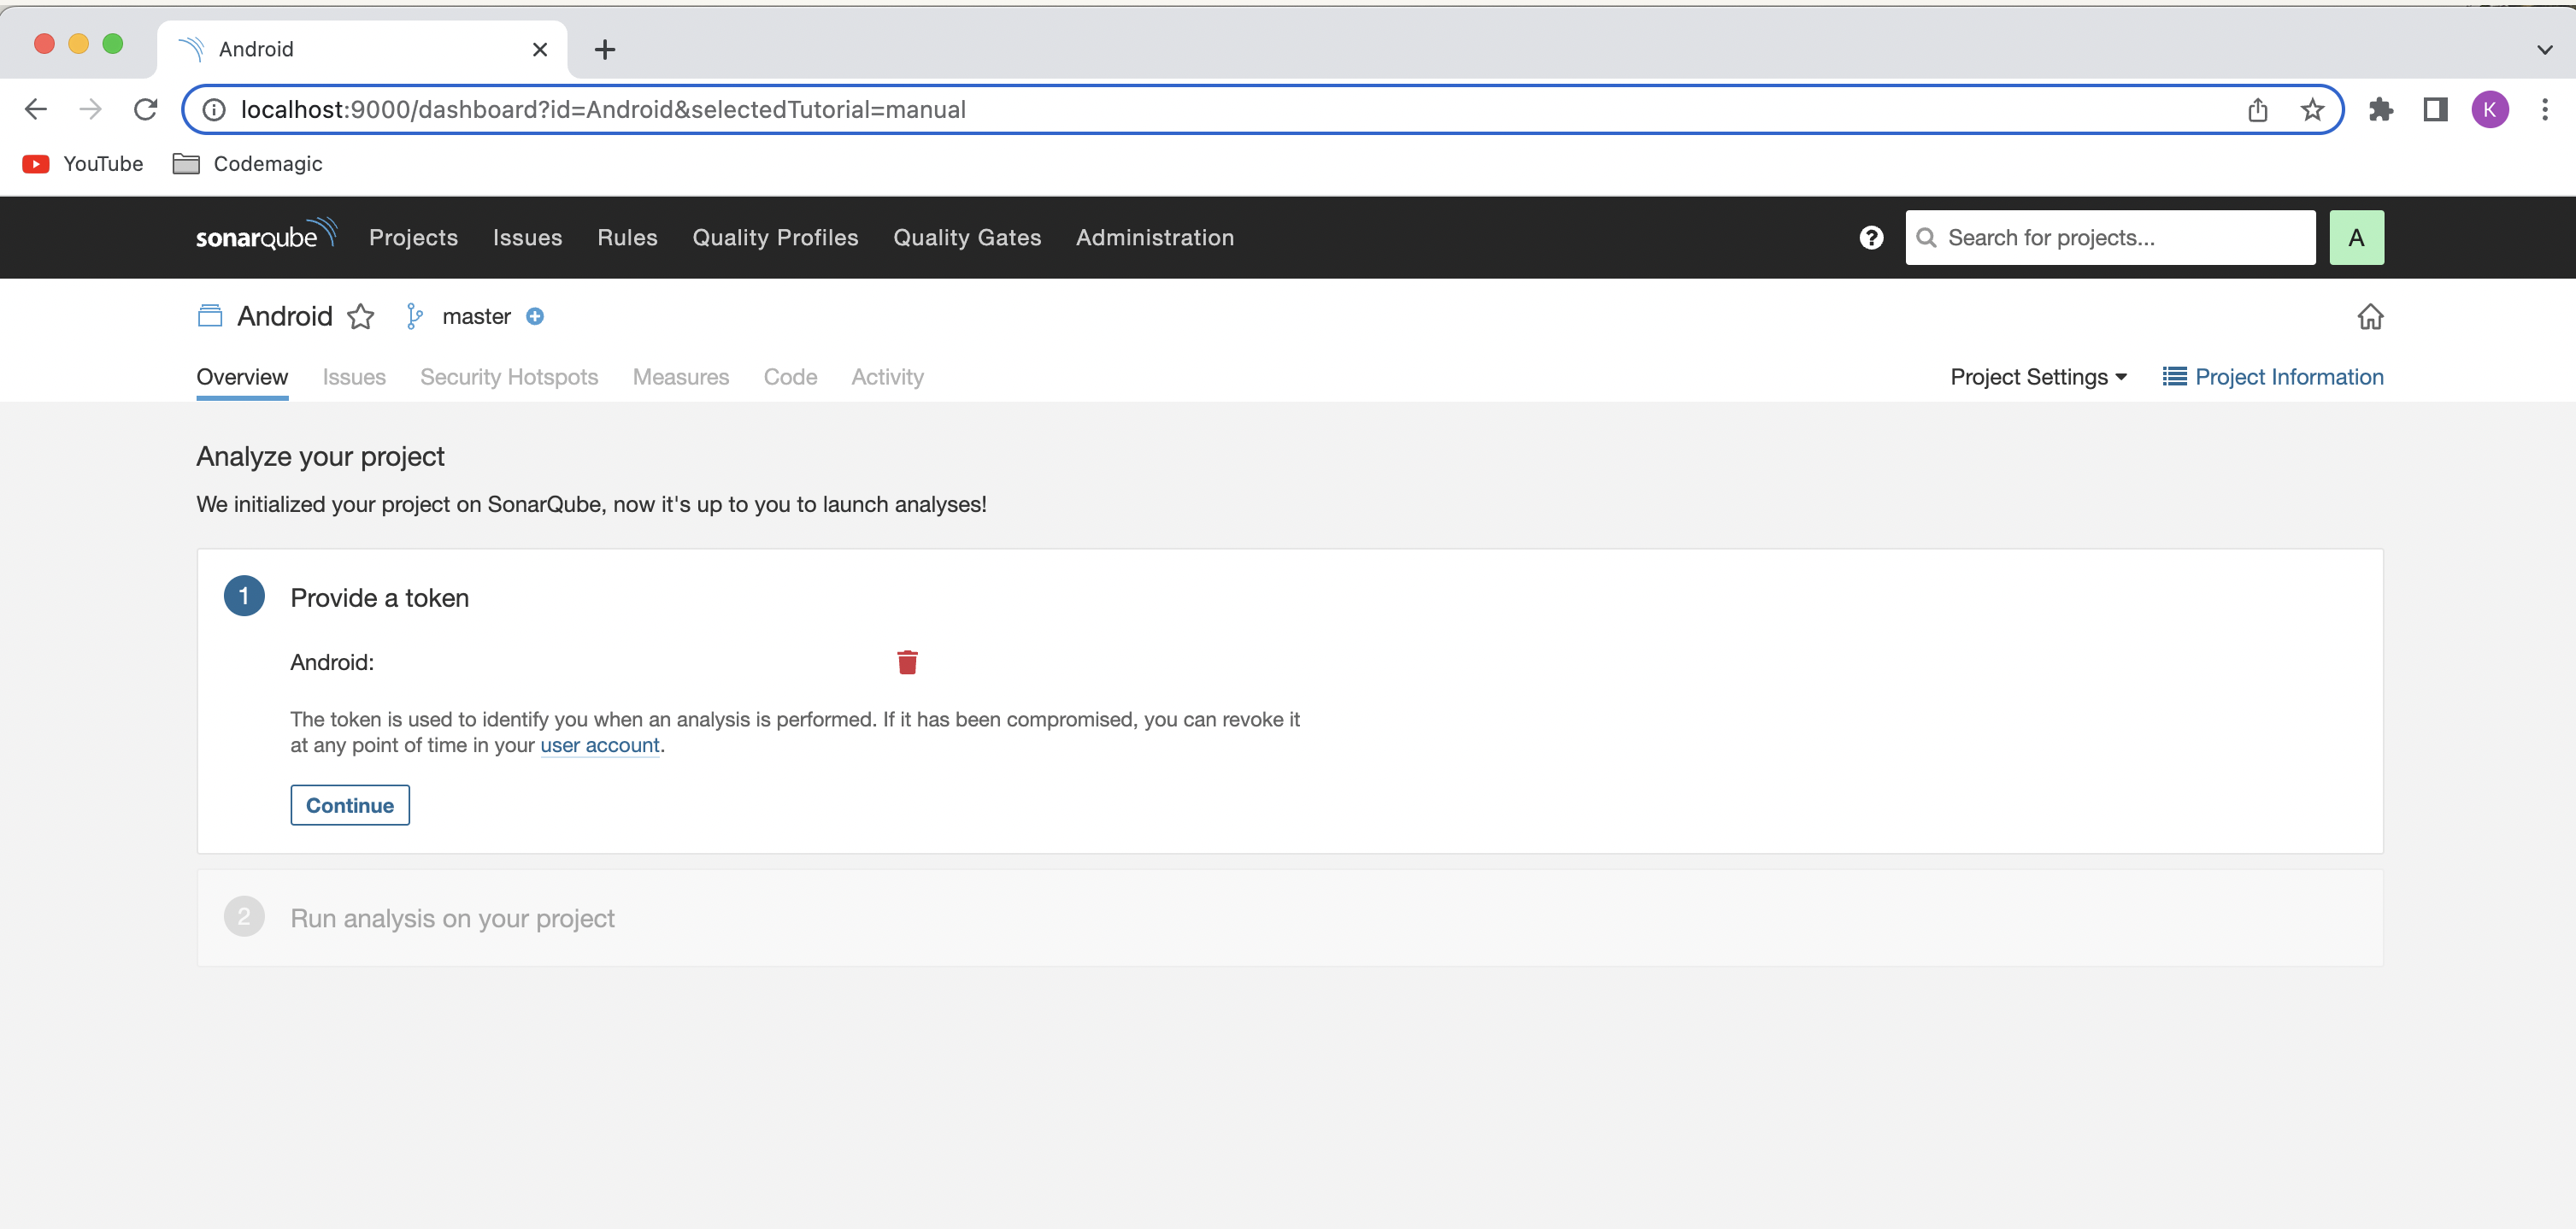The width and height of the screenshot is (2576, 1229).
Task: Click the plus icon next to master branch
Action: pyautogui.click(x=535, y=317)
